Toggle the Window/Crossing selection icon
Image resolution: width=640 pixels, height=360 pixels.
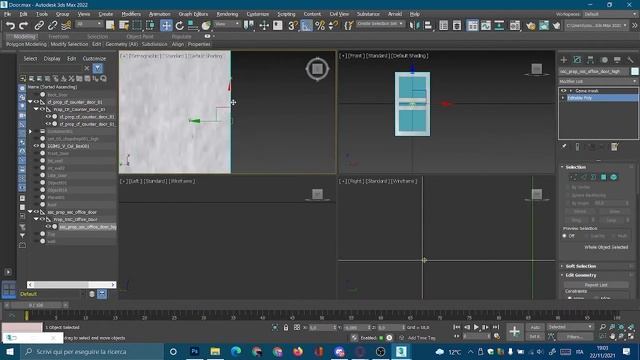tap(151, 26)
